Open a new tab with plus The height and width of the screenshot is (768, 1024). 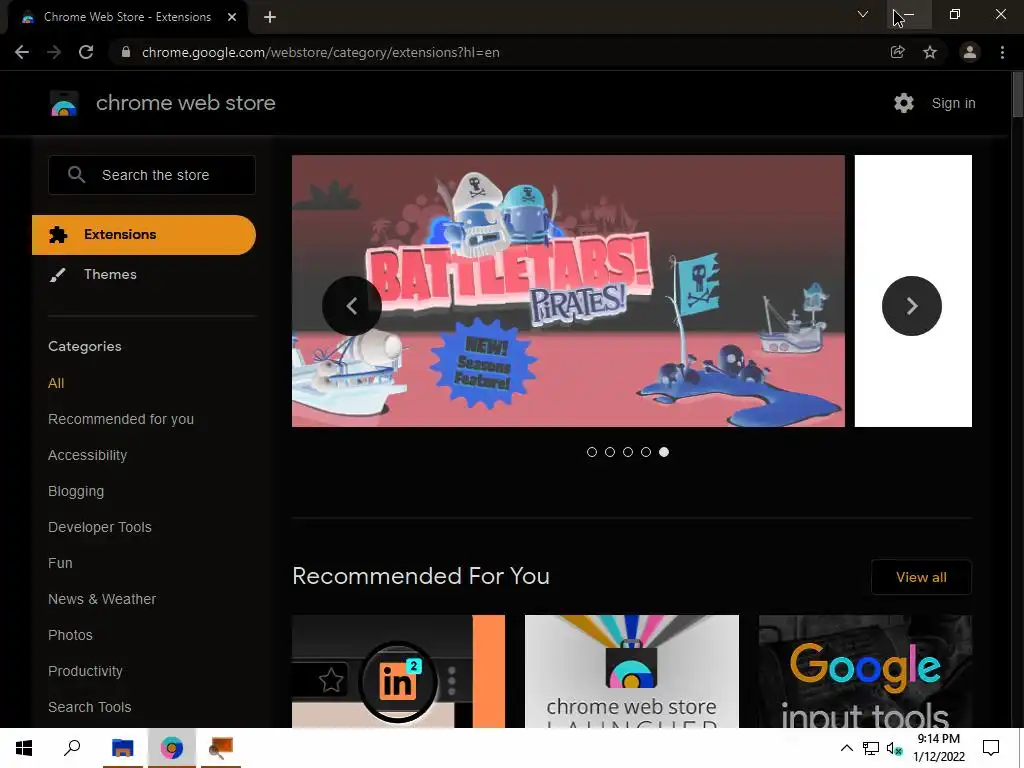(x=270, y=17)
